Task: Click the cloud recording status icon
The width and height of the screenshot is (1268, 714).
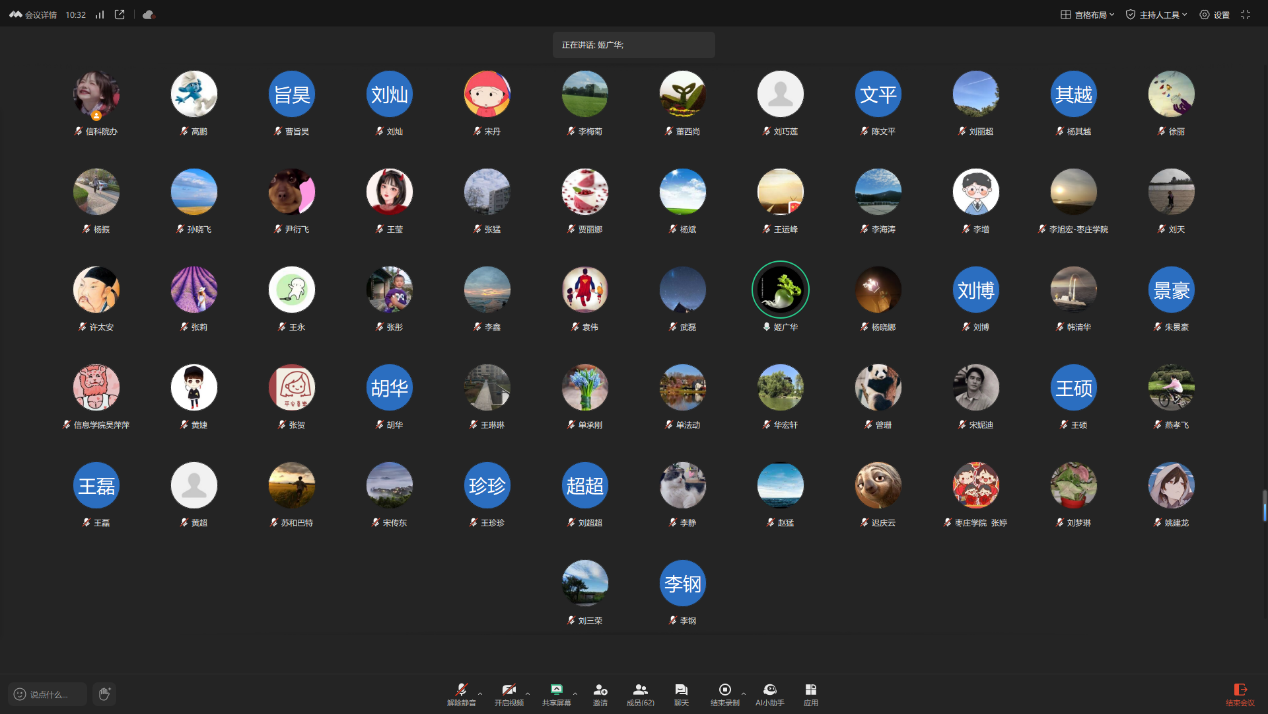Action: (148, 15)
